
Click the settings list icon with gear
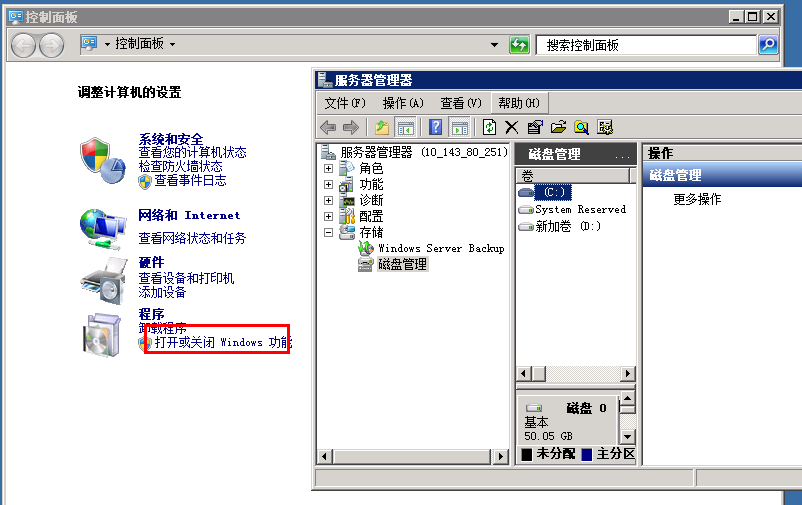[605, 127]
